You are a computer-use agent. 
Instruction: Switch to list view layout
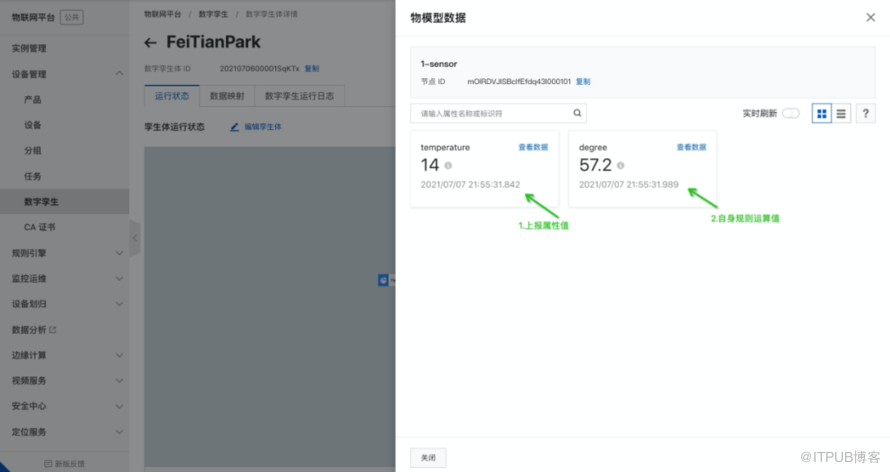click(x=841, y=114)
